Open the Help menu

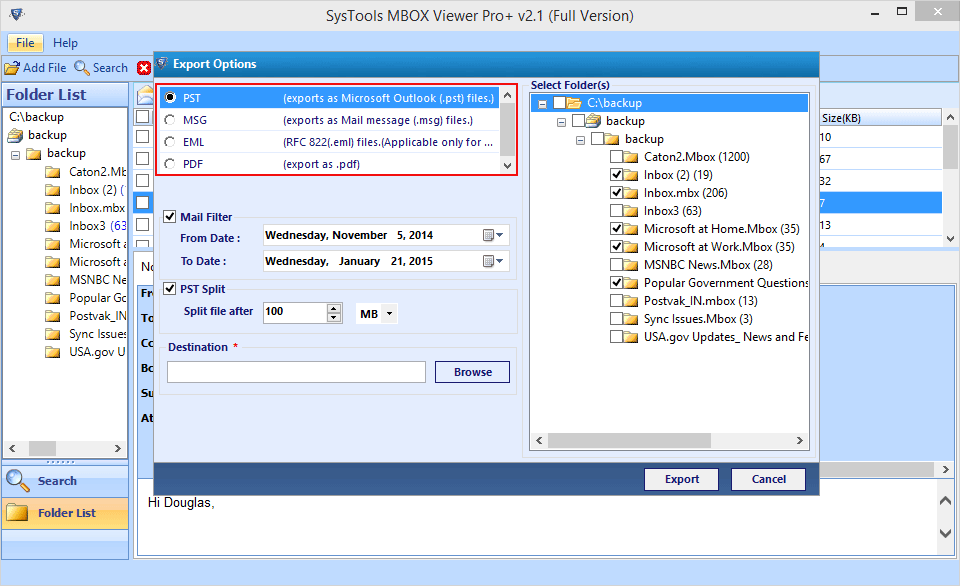[65, 43]
